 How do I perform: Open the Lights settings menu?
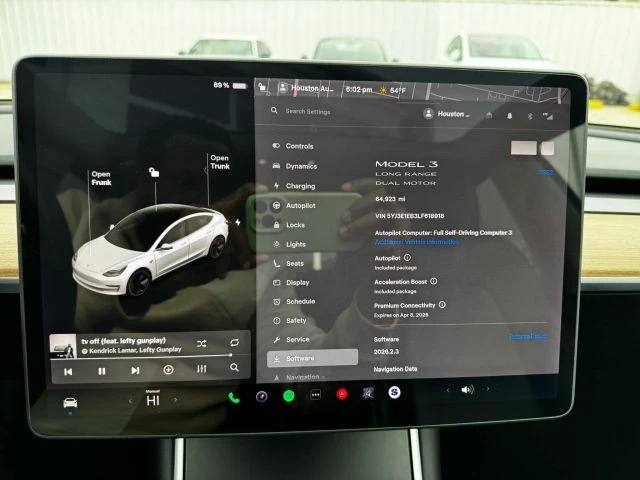point(289,244)
